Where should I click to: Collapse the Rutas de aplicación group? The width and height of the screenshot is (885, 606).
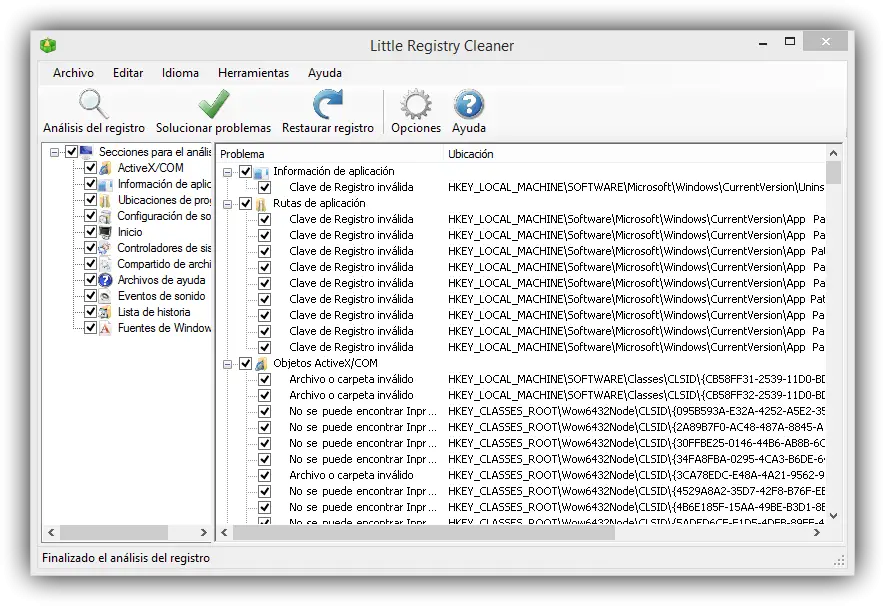227,204
